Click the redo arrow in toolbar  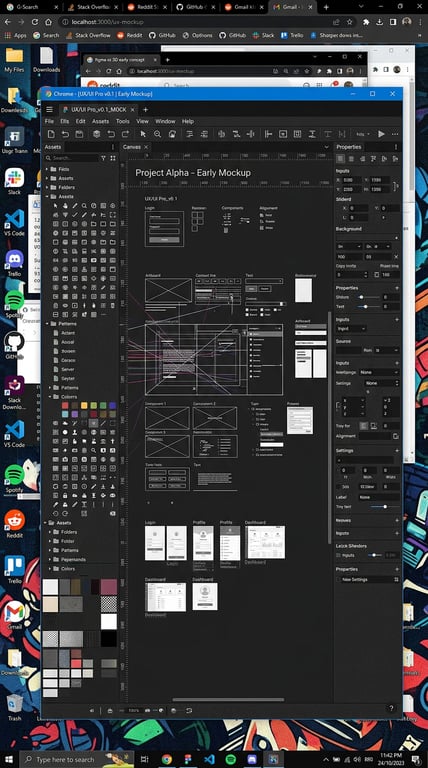pyautogui.click(x=125, y=134)
